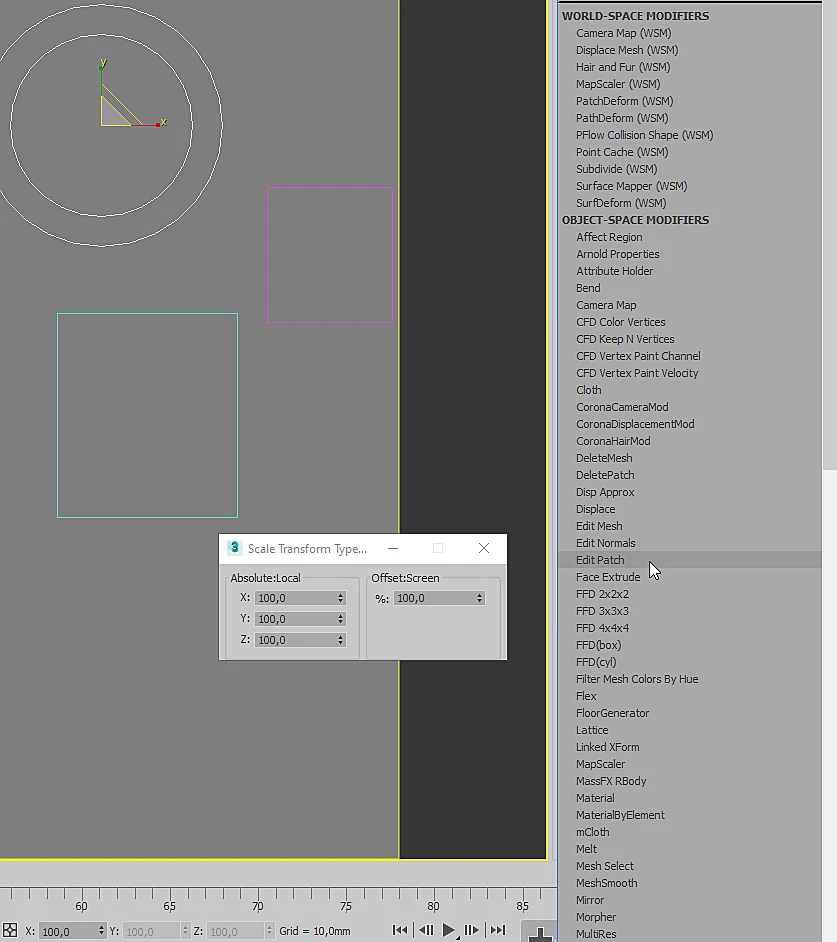Choose CFD Color Vertices modifier

[620, 322]
